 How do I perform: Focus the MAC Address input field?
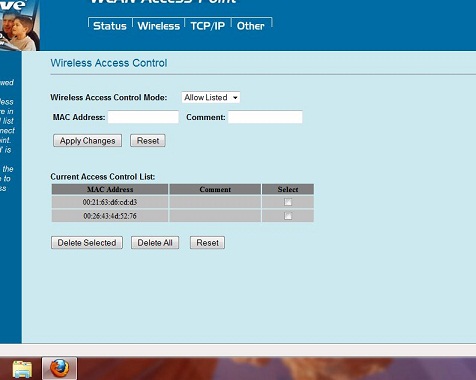click(143, 117)
